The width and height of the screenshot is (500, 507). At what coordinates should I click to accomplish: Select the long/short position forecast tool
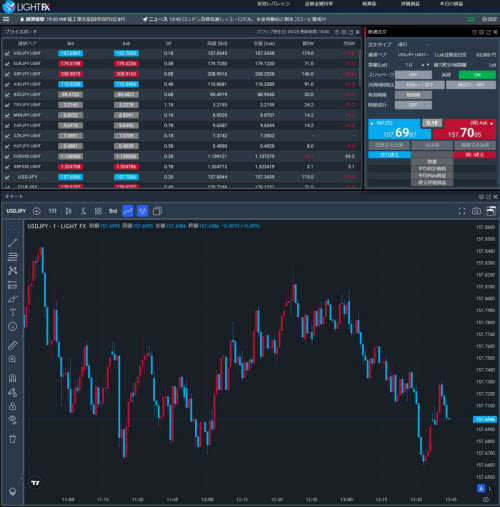point(13,285)
